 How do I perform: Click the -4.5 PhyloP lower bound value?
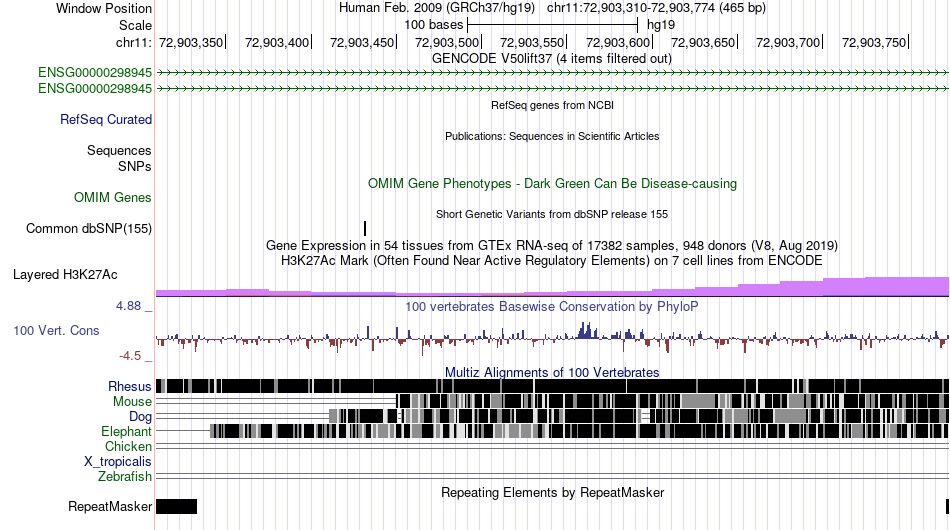[x=130, y=356]
